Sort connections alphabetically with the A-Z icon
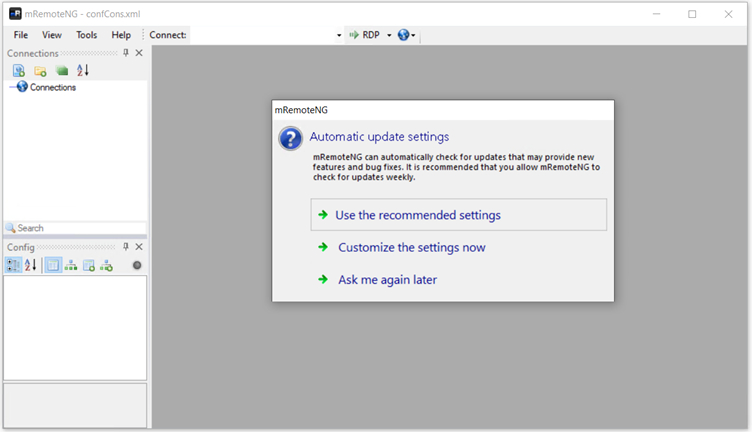This screenshot has height=432, width=752. (x=83, y=70)
